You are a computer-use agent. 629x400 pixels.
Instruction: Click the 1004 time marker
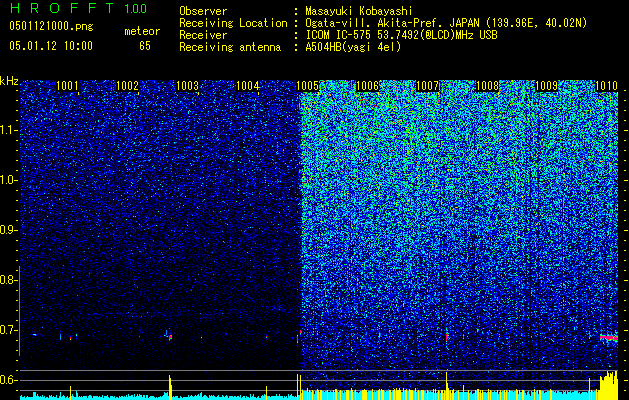(248, 85)
